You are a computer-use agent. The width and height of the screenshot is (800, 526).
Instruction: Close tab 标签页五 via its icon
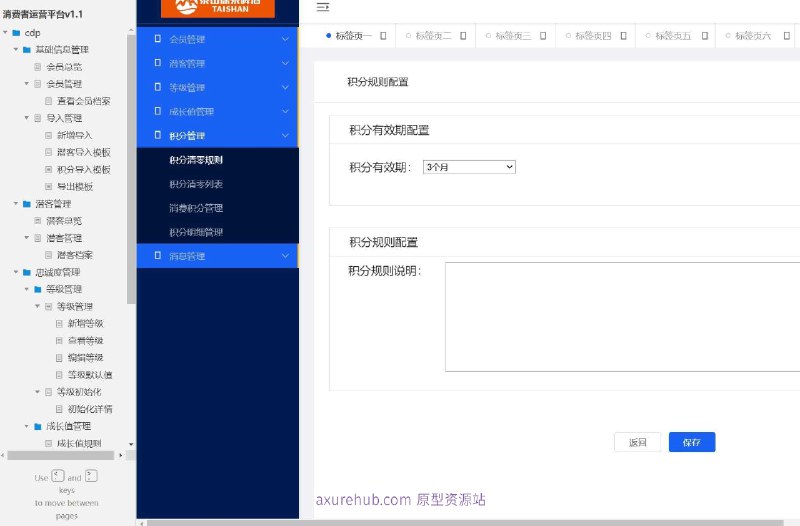(x=705, y=36)
